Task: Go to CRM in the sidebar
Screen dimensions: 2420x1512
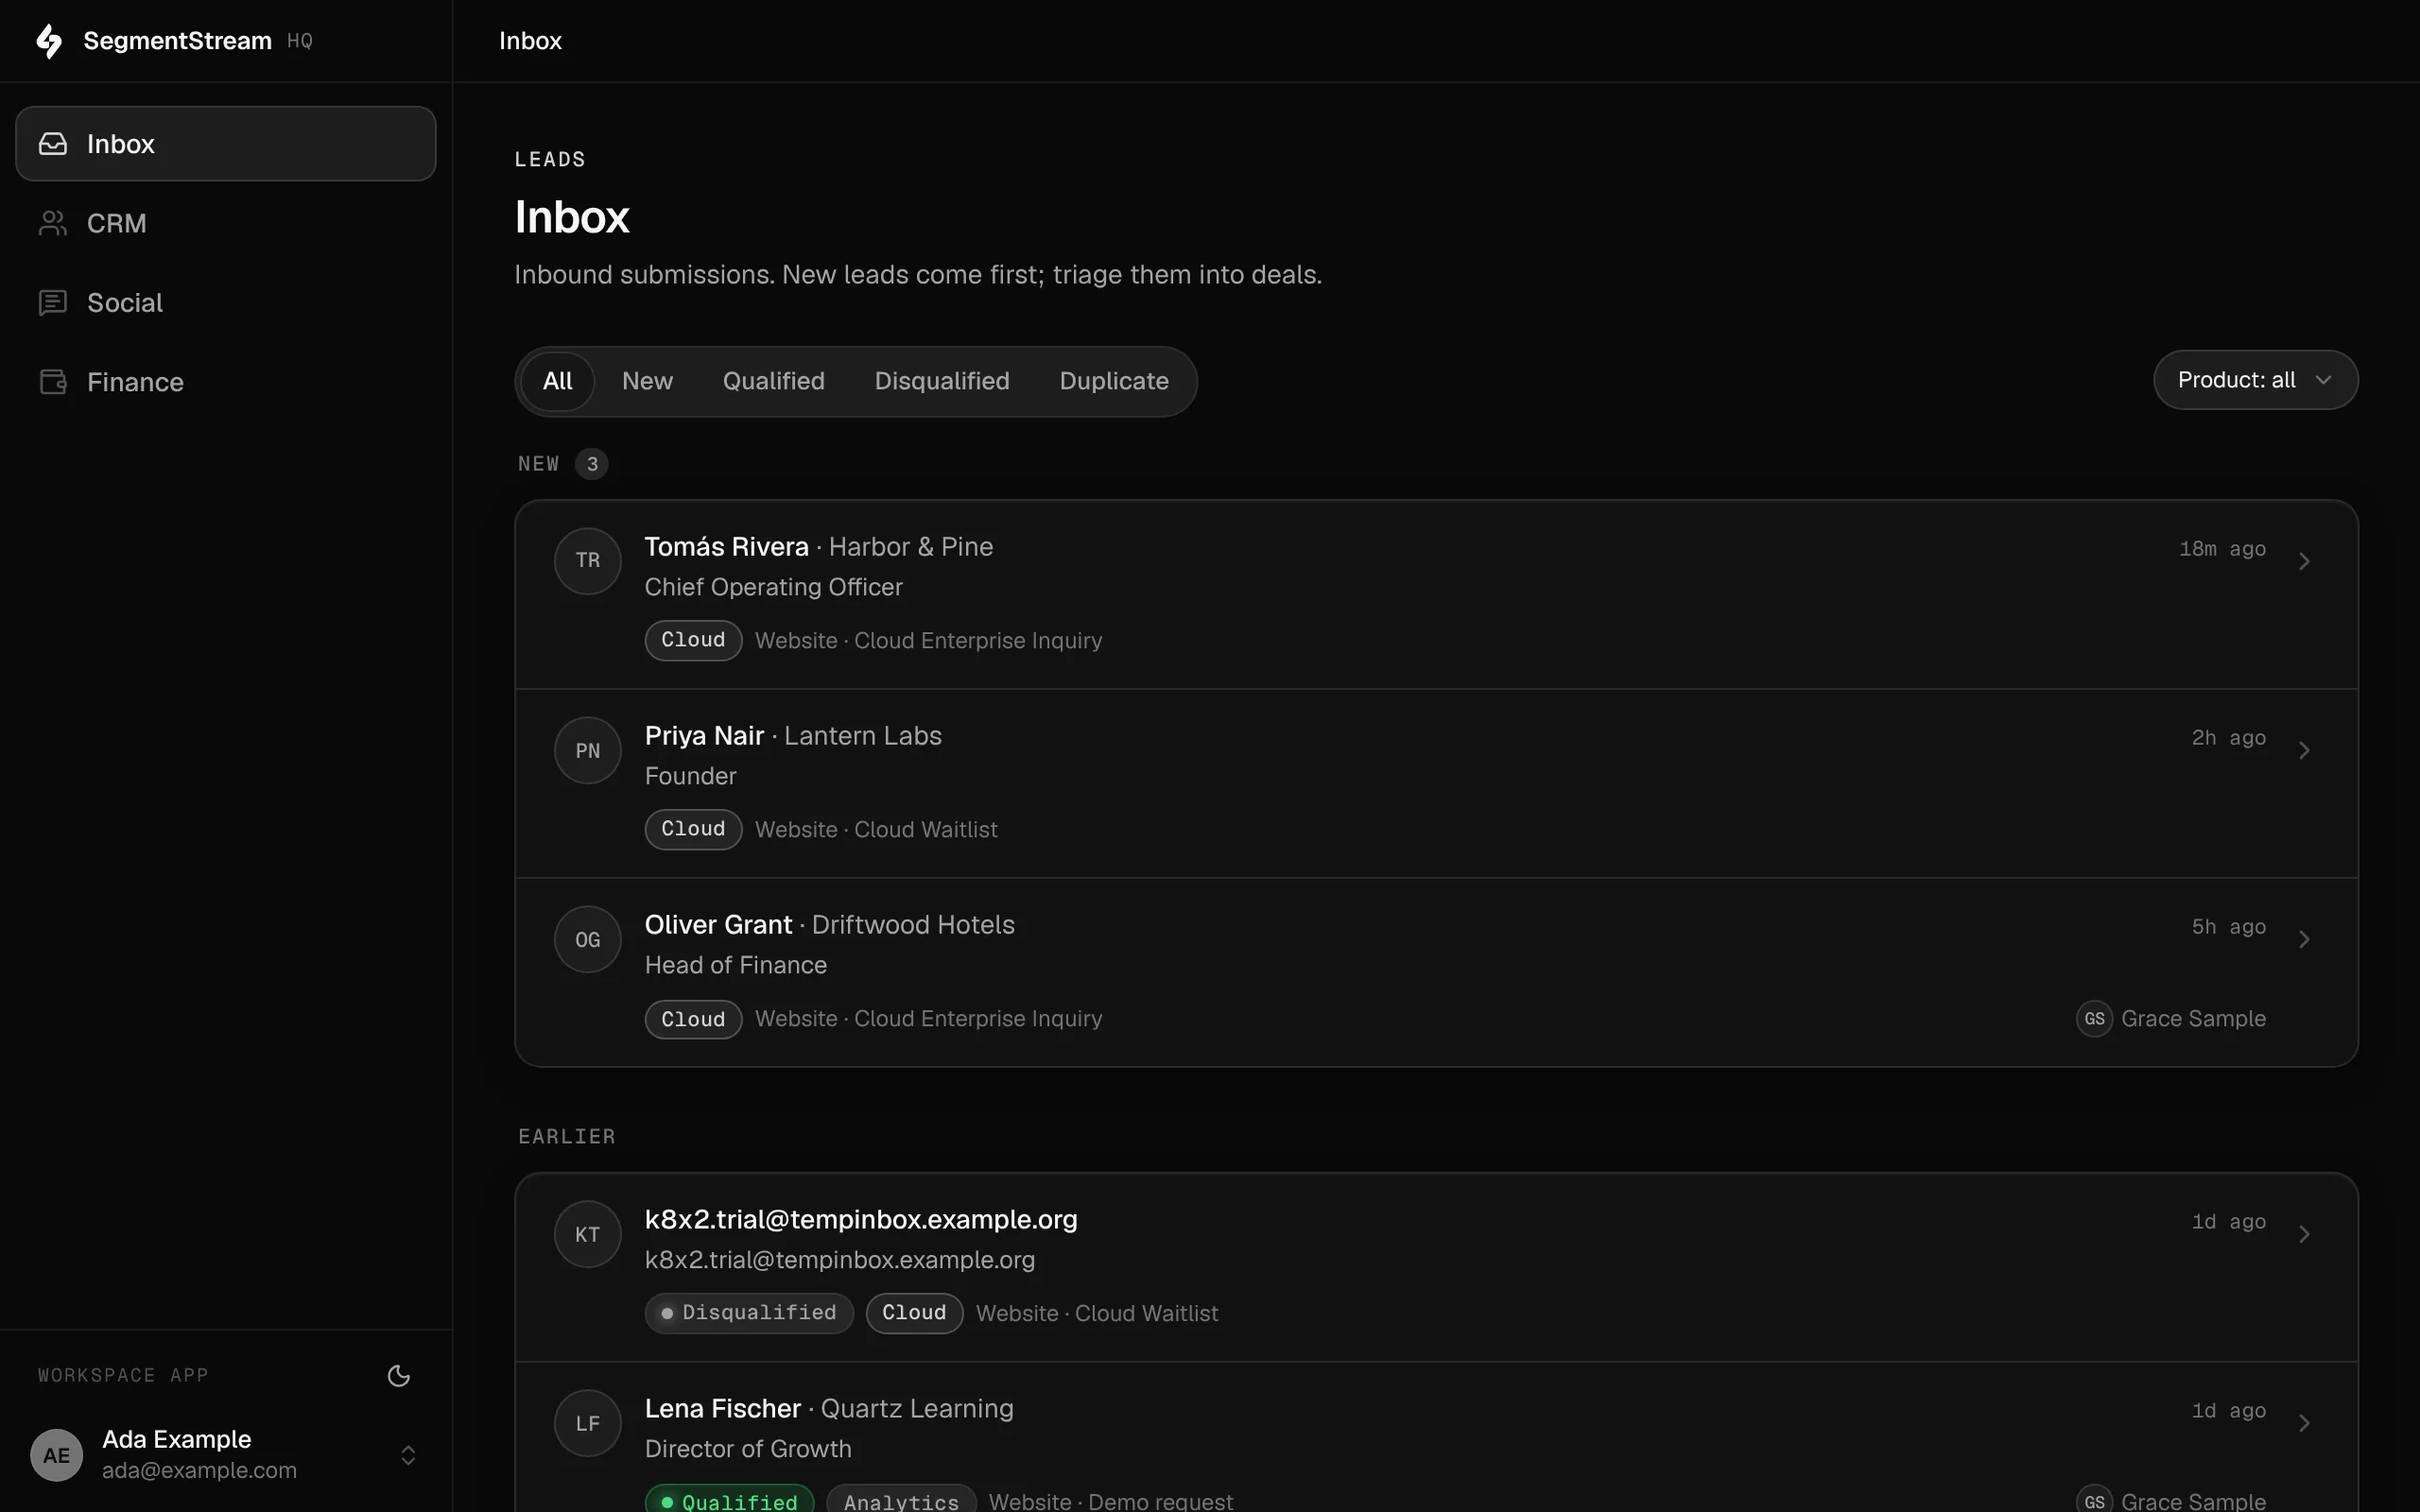Action: point(226,223)
